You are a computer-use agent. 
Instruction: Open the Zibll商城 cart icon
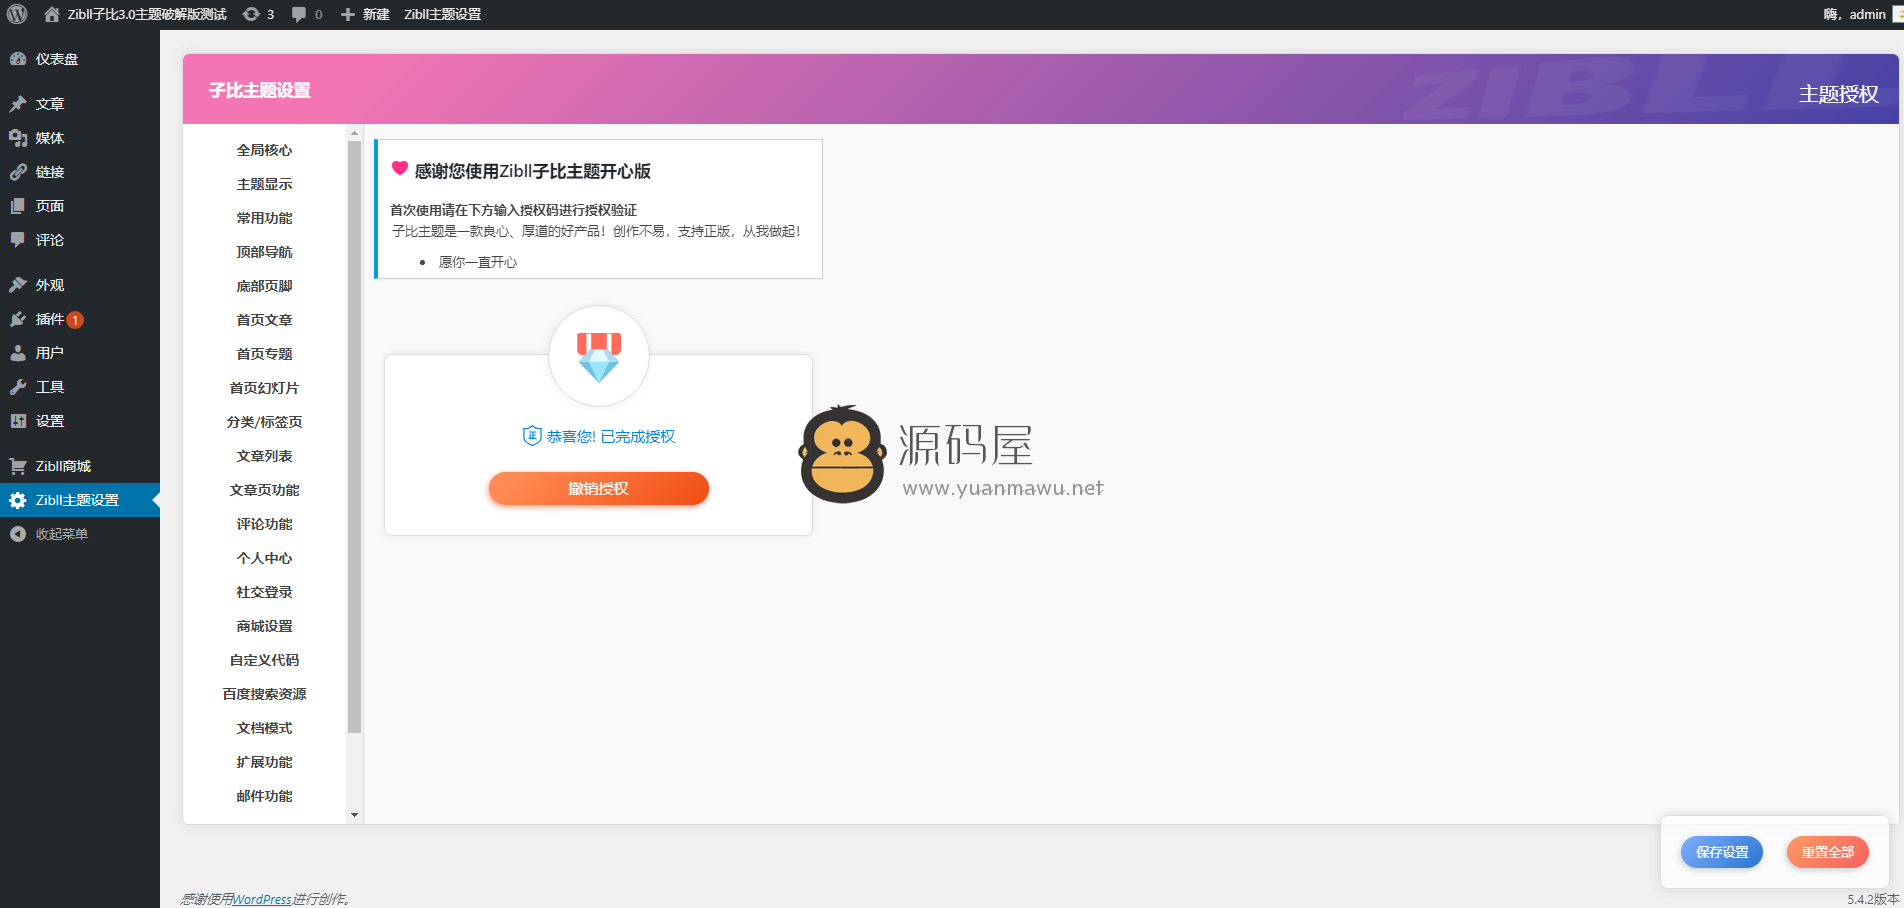coord(18,466)
